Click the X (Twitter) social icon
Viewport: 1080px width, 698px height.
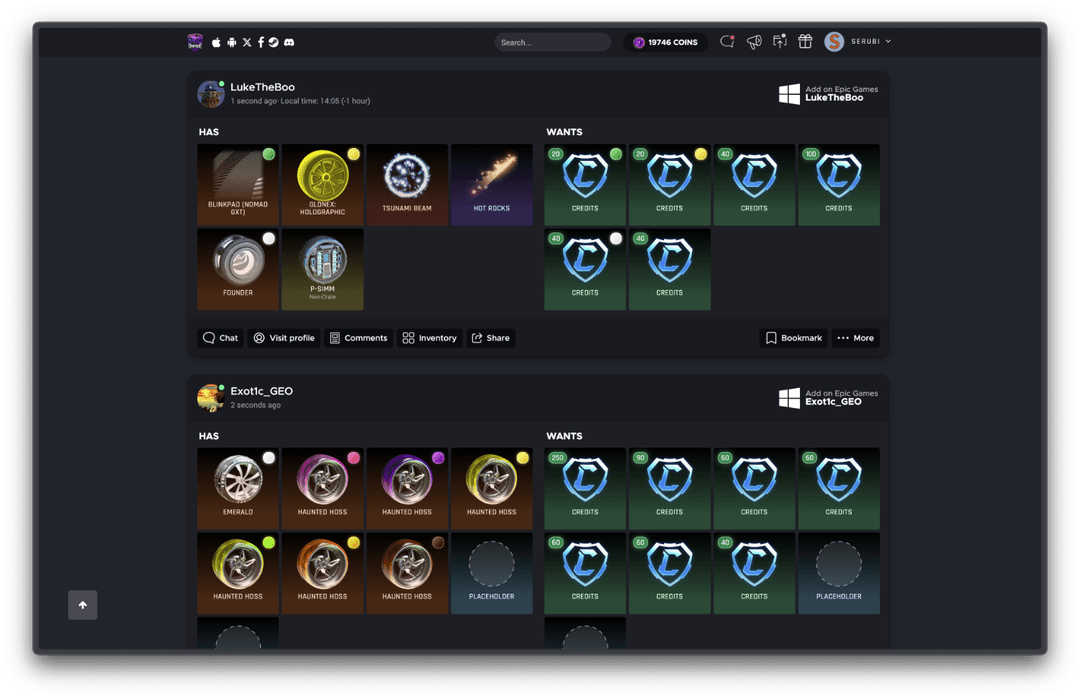247,42
